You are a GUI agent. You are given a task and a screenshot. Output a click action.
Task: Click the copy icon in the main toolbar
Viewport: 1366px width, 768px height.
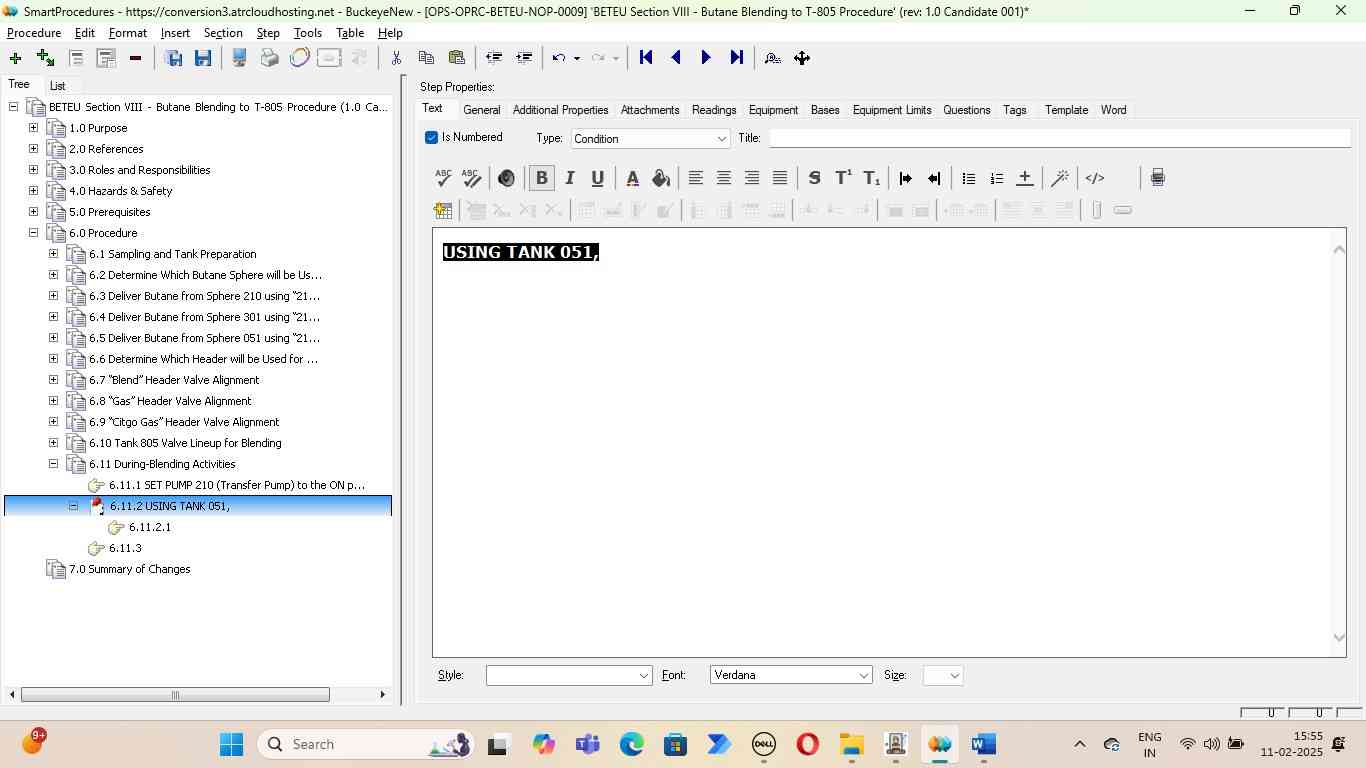point(426,58)
